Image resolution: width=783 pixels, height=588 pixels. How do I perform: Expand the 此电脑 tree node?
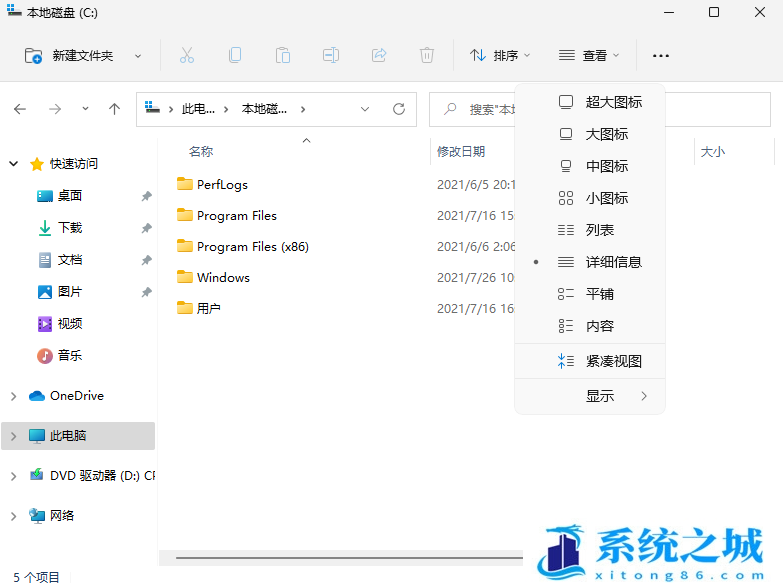click(13, 436)
